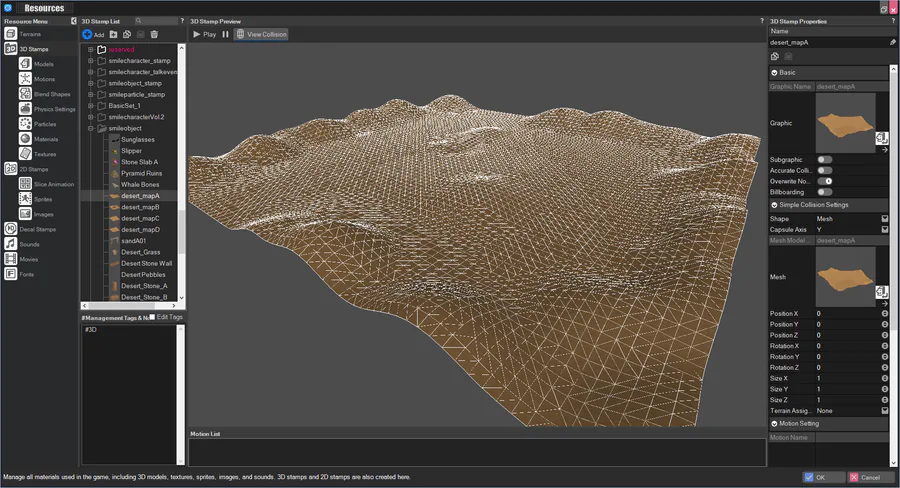The height and width of the screenshot is (488, 900).
Task: Select Blend Shapes in Resource Menu
Action: pyautogui.click(x=50, y=94)
